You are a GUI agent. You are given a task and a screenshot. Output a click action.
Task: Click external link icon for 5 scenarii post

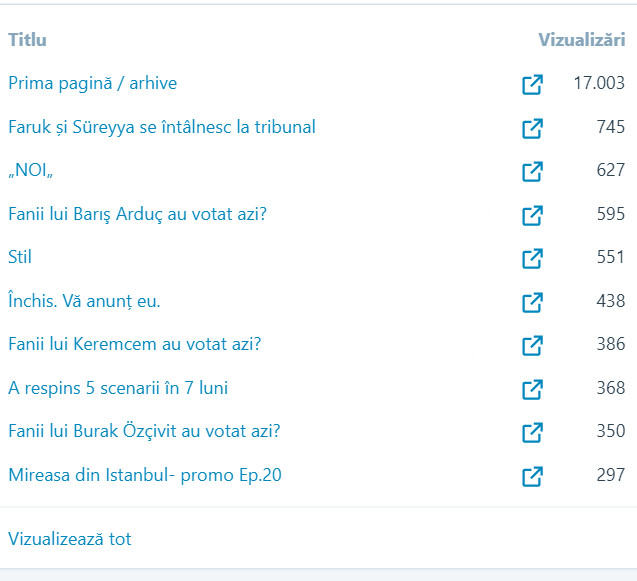pyautogui.click(x=533, y=389)
